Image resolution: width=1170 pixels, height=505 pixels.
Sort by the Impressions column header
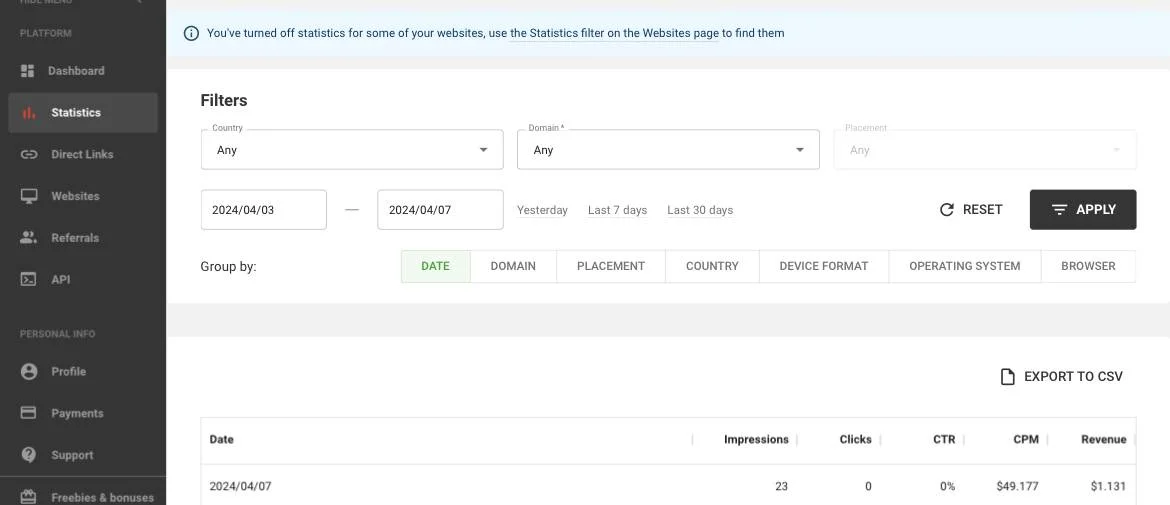756,439
